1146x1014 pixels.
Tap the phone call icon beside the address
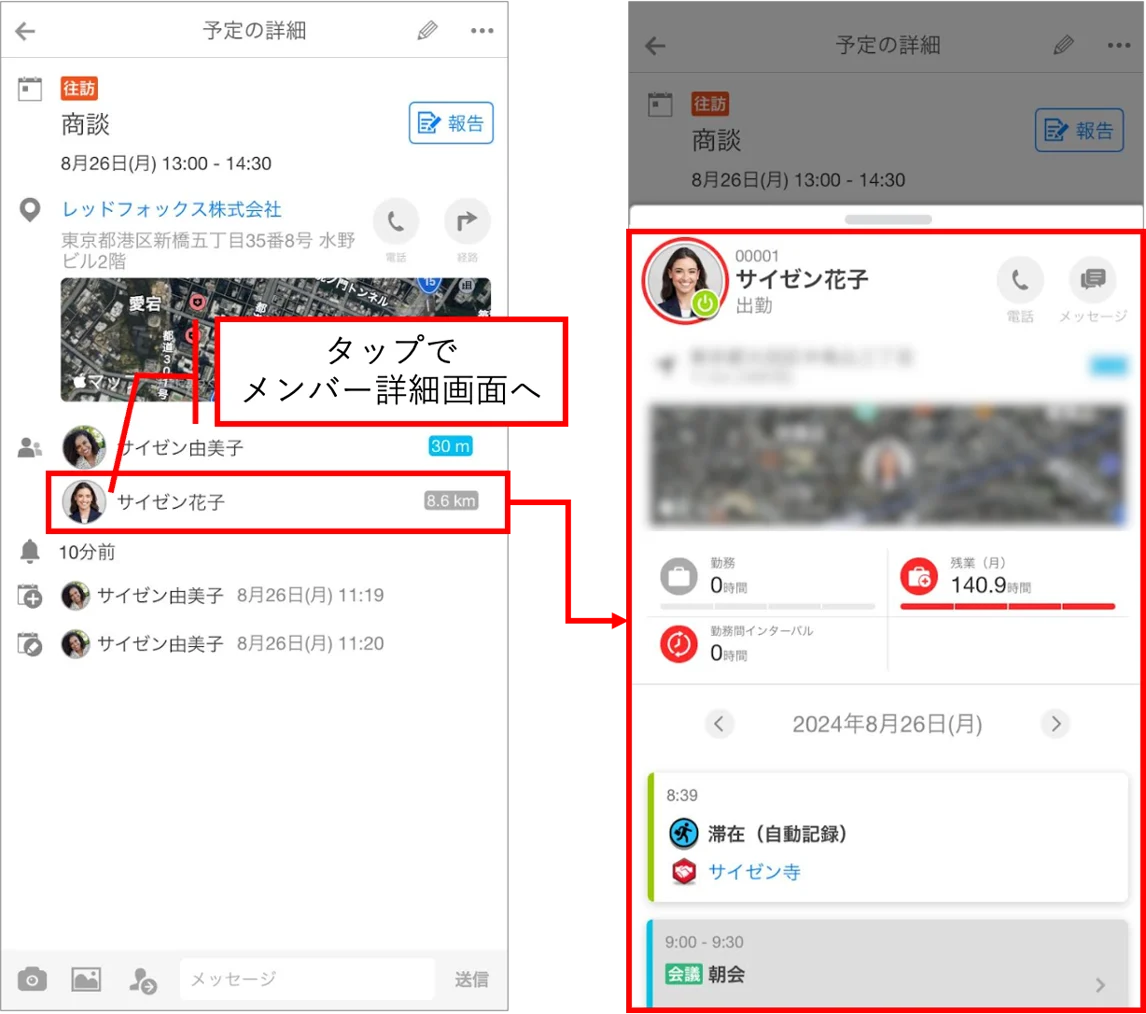tap(395, 221)
